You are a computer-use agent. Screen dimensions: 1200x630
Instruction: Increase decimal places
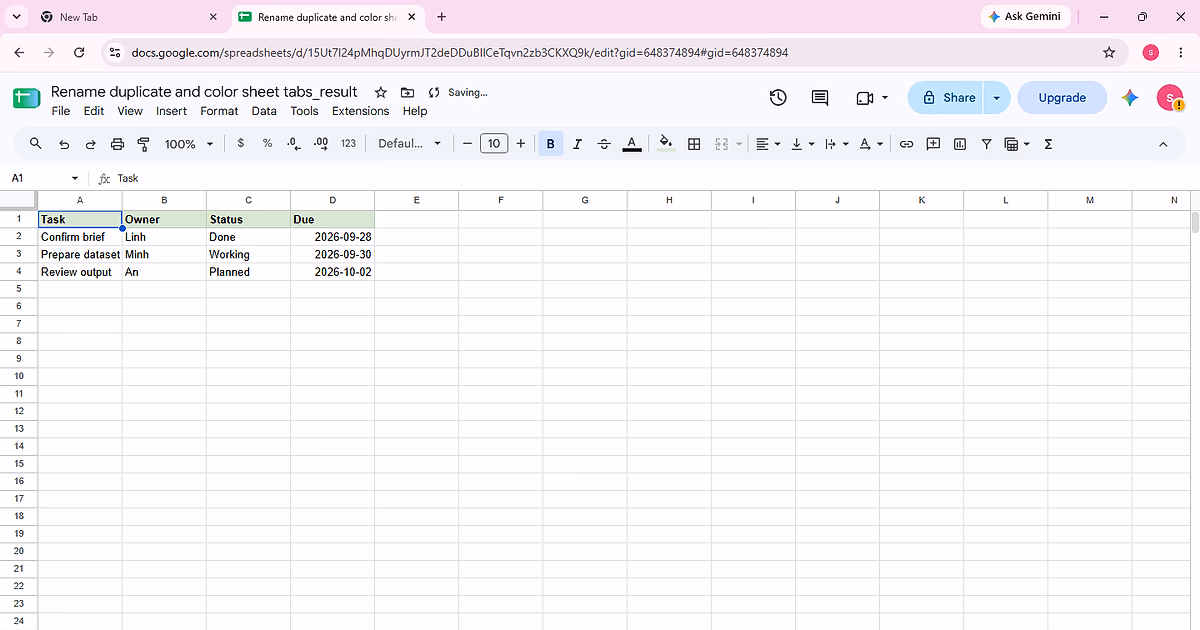click(x=321, y=144)
